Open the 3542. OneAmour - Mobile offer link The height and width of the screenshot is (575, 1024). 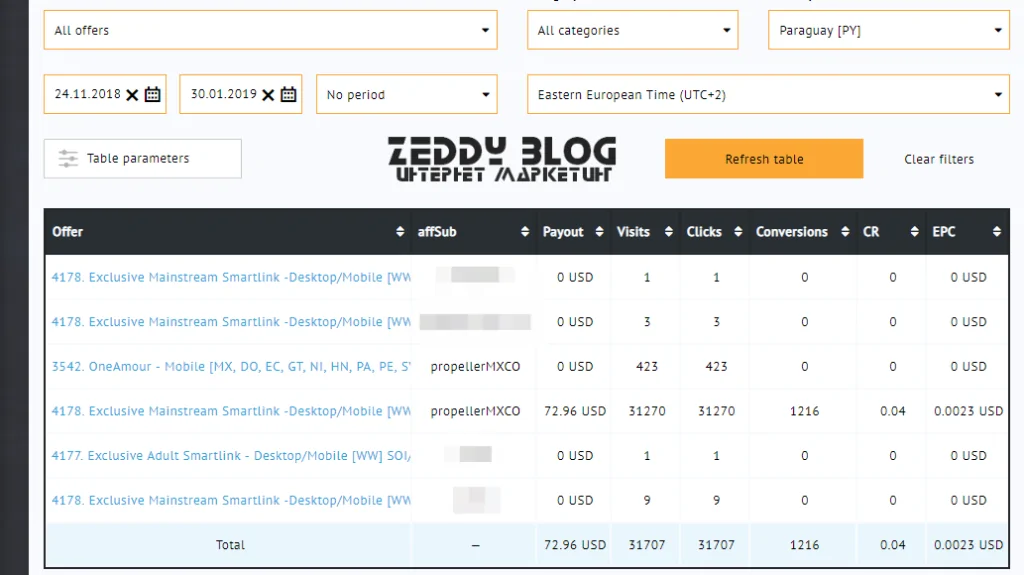click(231, 367)
